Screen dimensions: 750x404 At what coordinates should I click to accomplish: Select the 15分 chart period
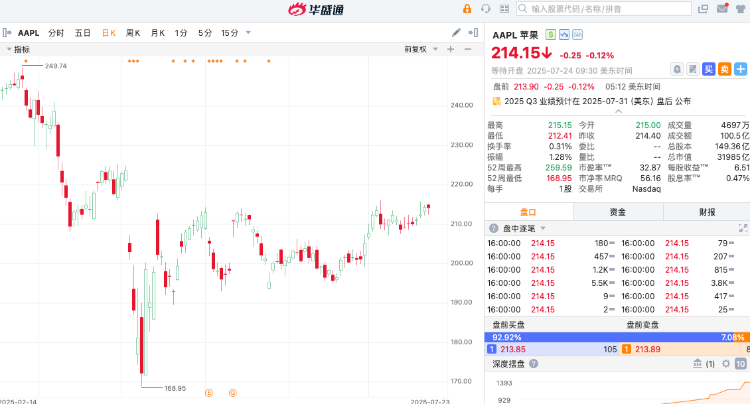(230, 33)
